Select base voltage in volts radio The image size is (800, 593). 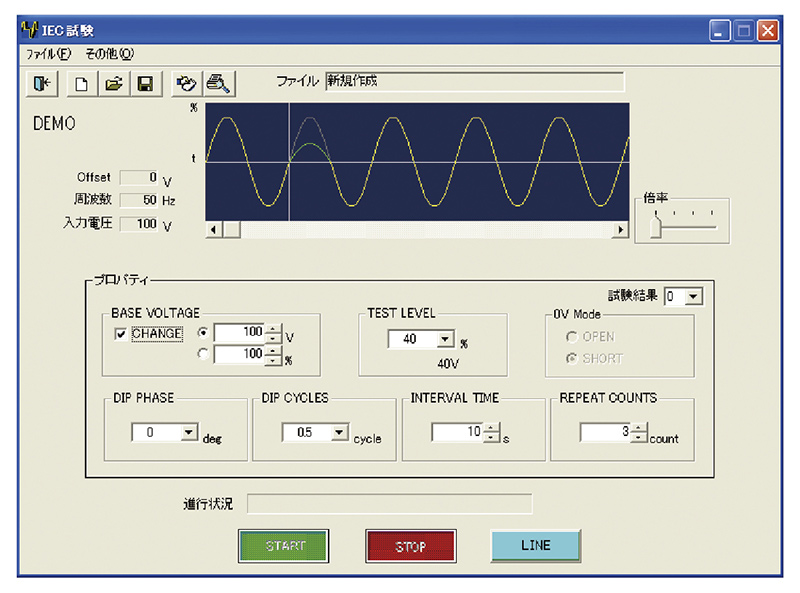coord(203,333)
